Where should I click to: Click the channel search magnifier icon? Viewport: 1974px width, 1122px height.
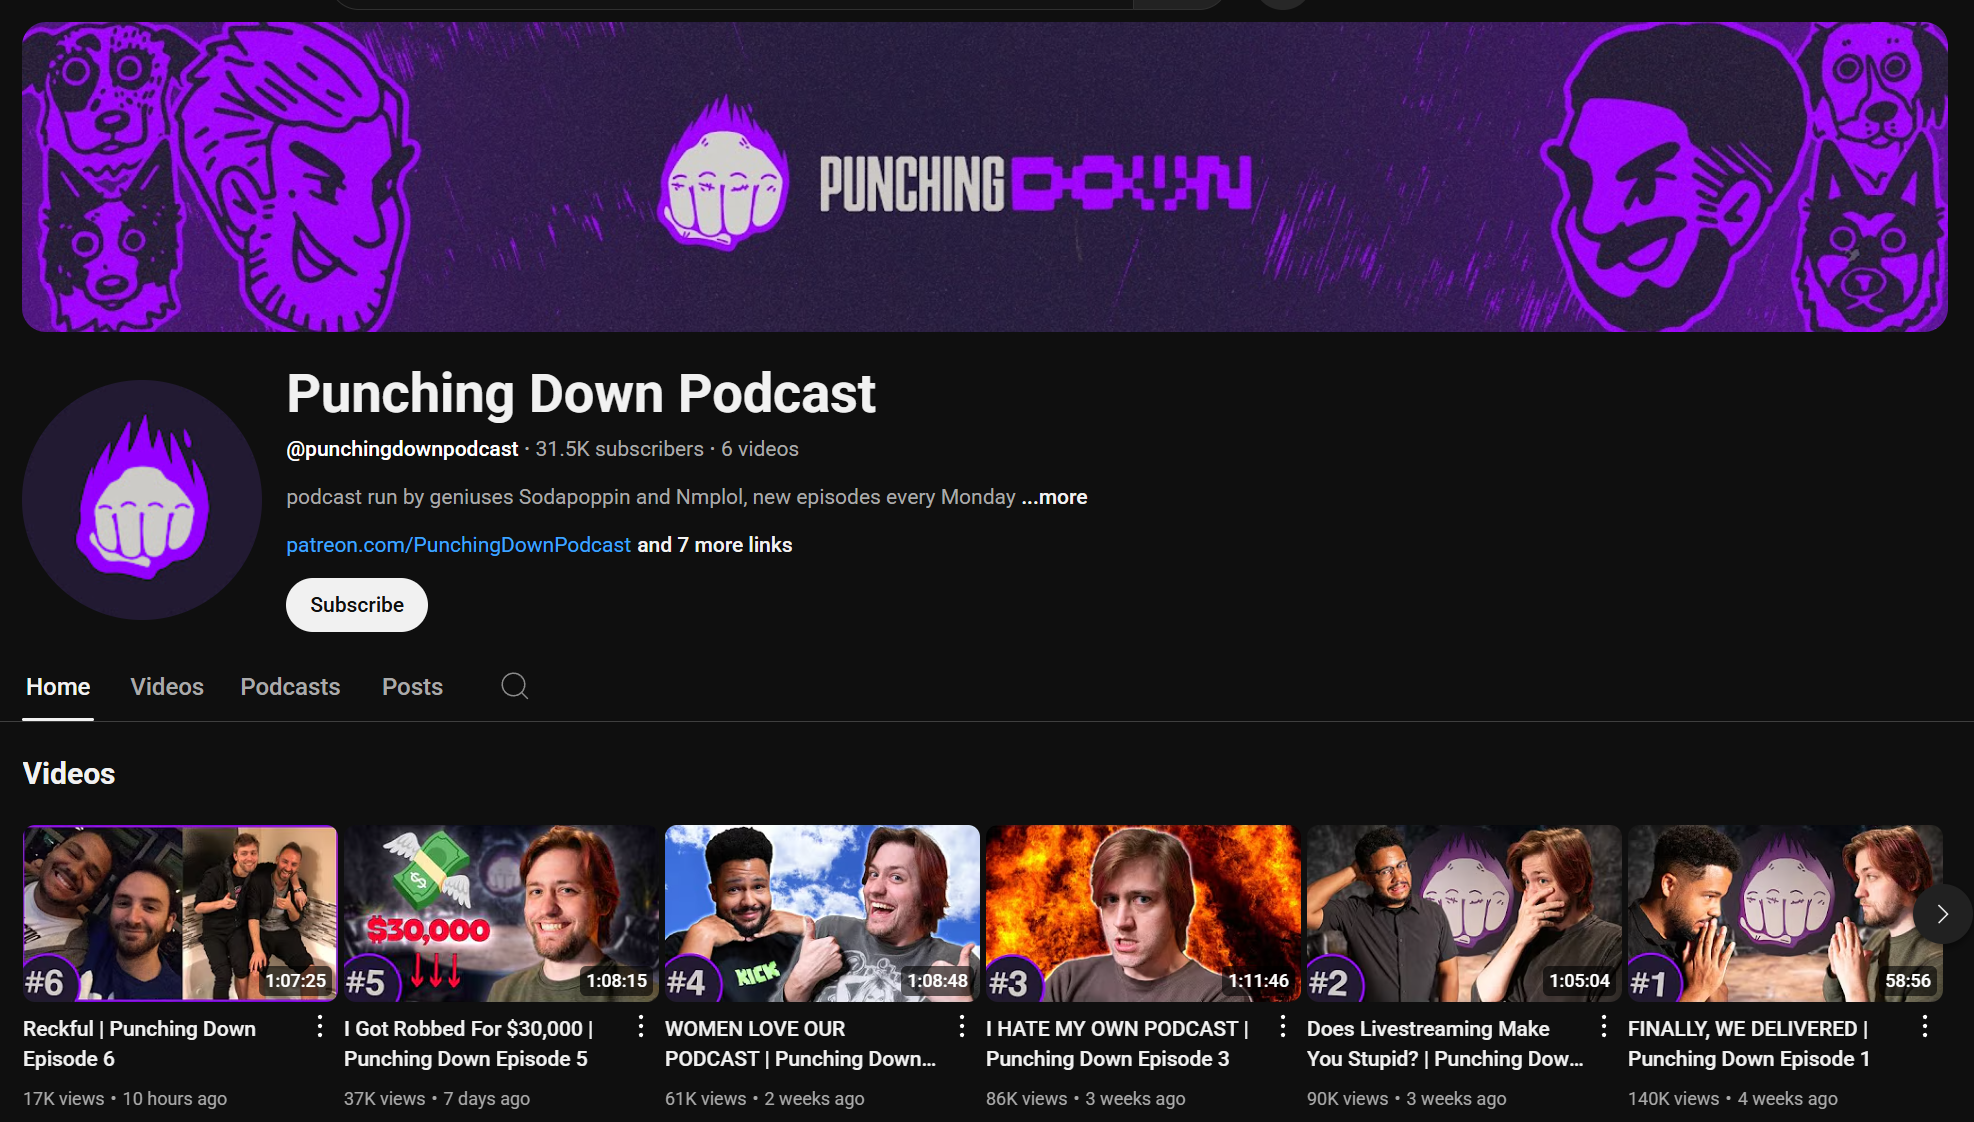[514, 686]
